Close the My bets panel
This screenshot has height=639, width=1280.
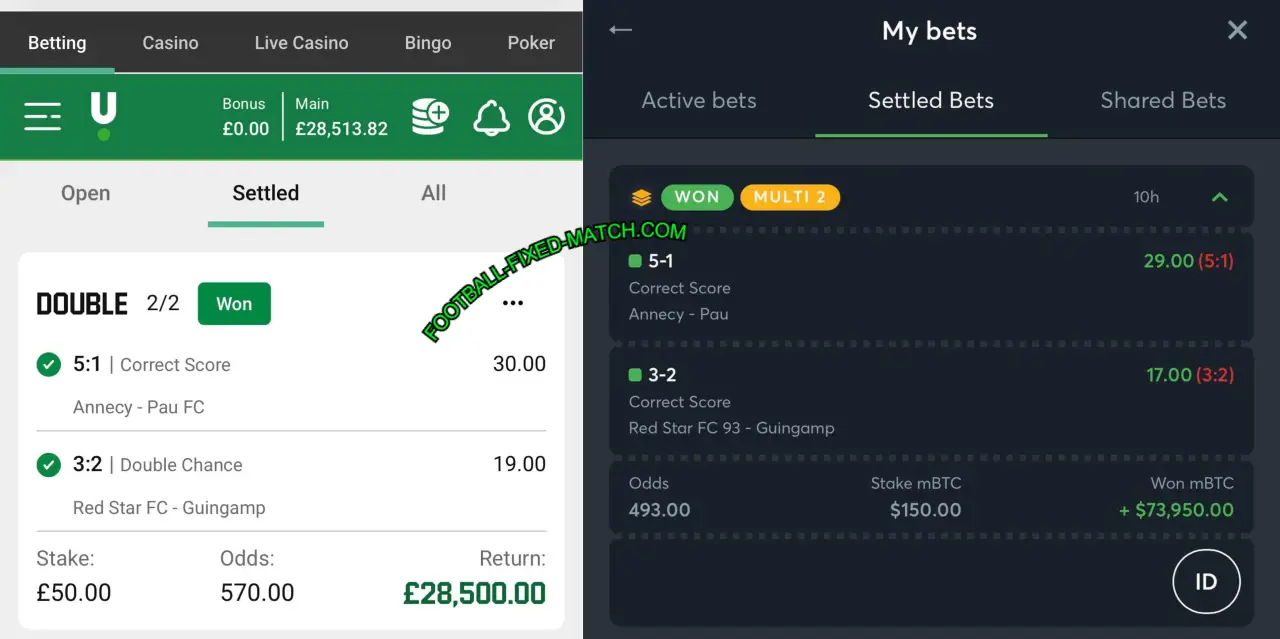tap(1237, 30)
